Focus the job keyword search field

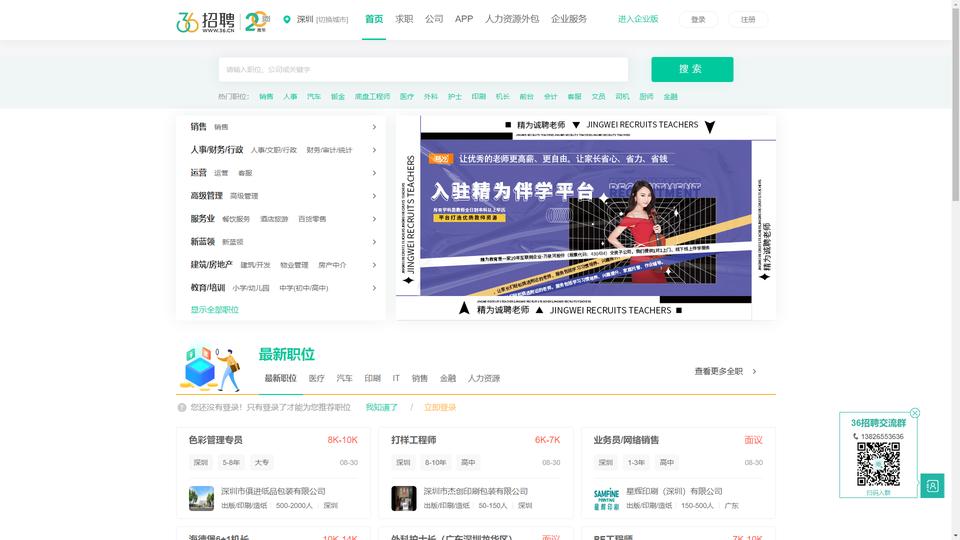pos(423,69)
